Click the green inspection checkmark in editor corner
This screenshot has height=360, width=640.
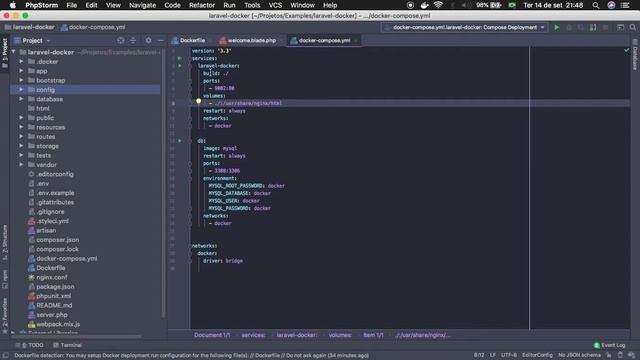point(627,50)
